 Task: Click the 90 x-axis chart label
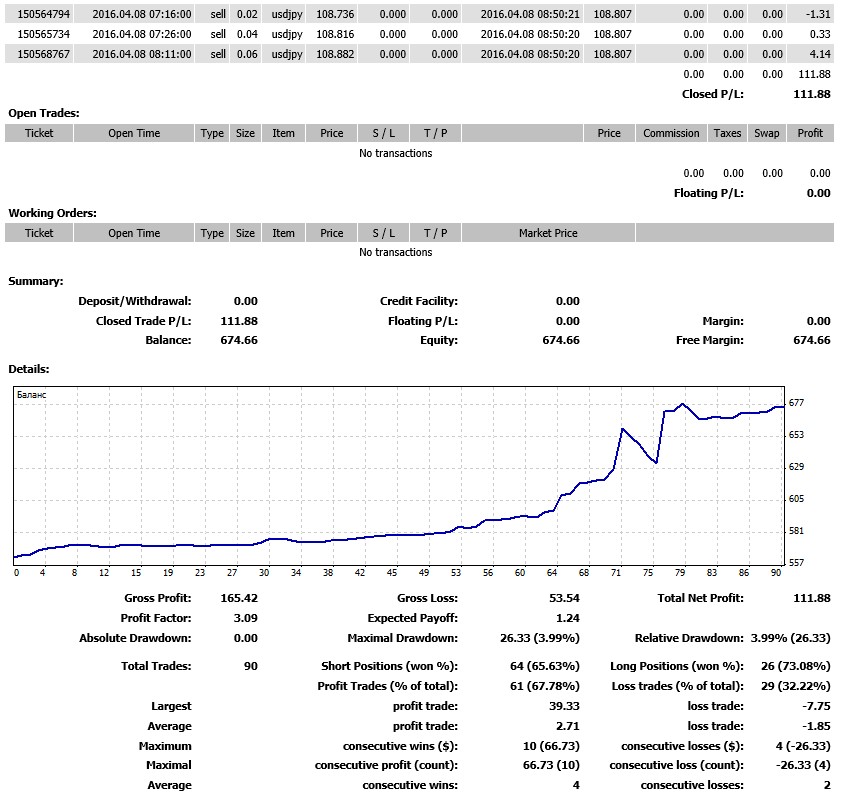click(x=776, y=572)
